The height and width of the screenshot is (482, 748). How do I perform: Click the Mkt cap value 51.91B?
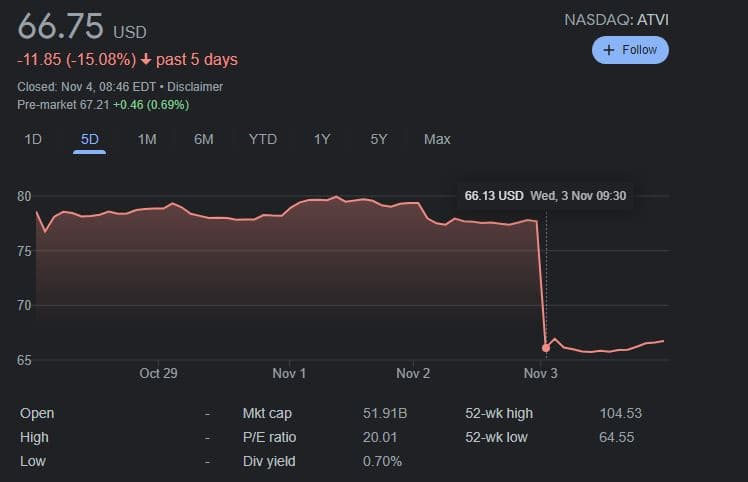pyautogui.click(x=382, y=413)
